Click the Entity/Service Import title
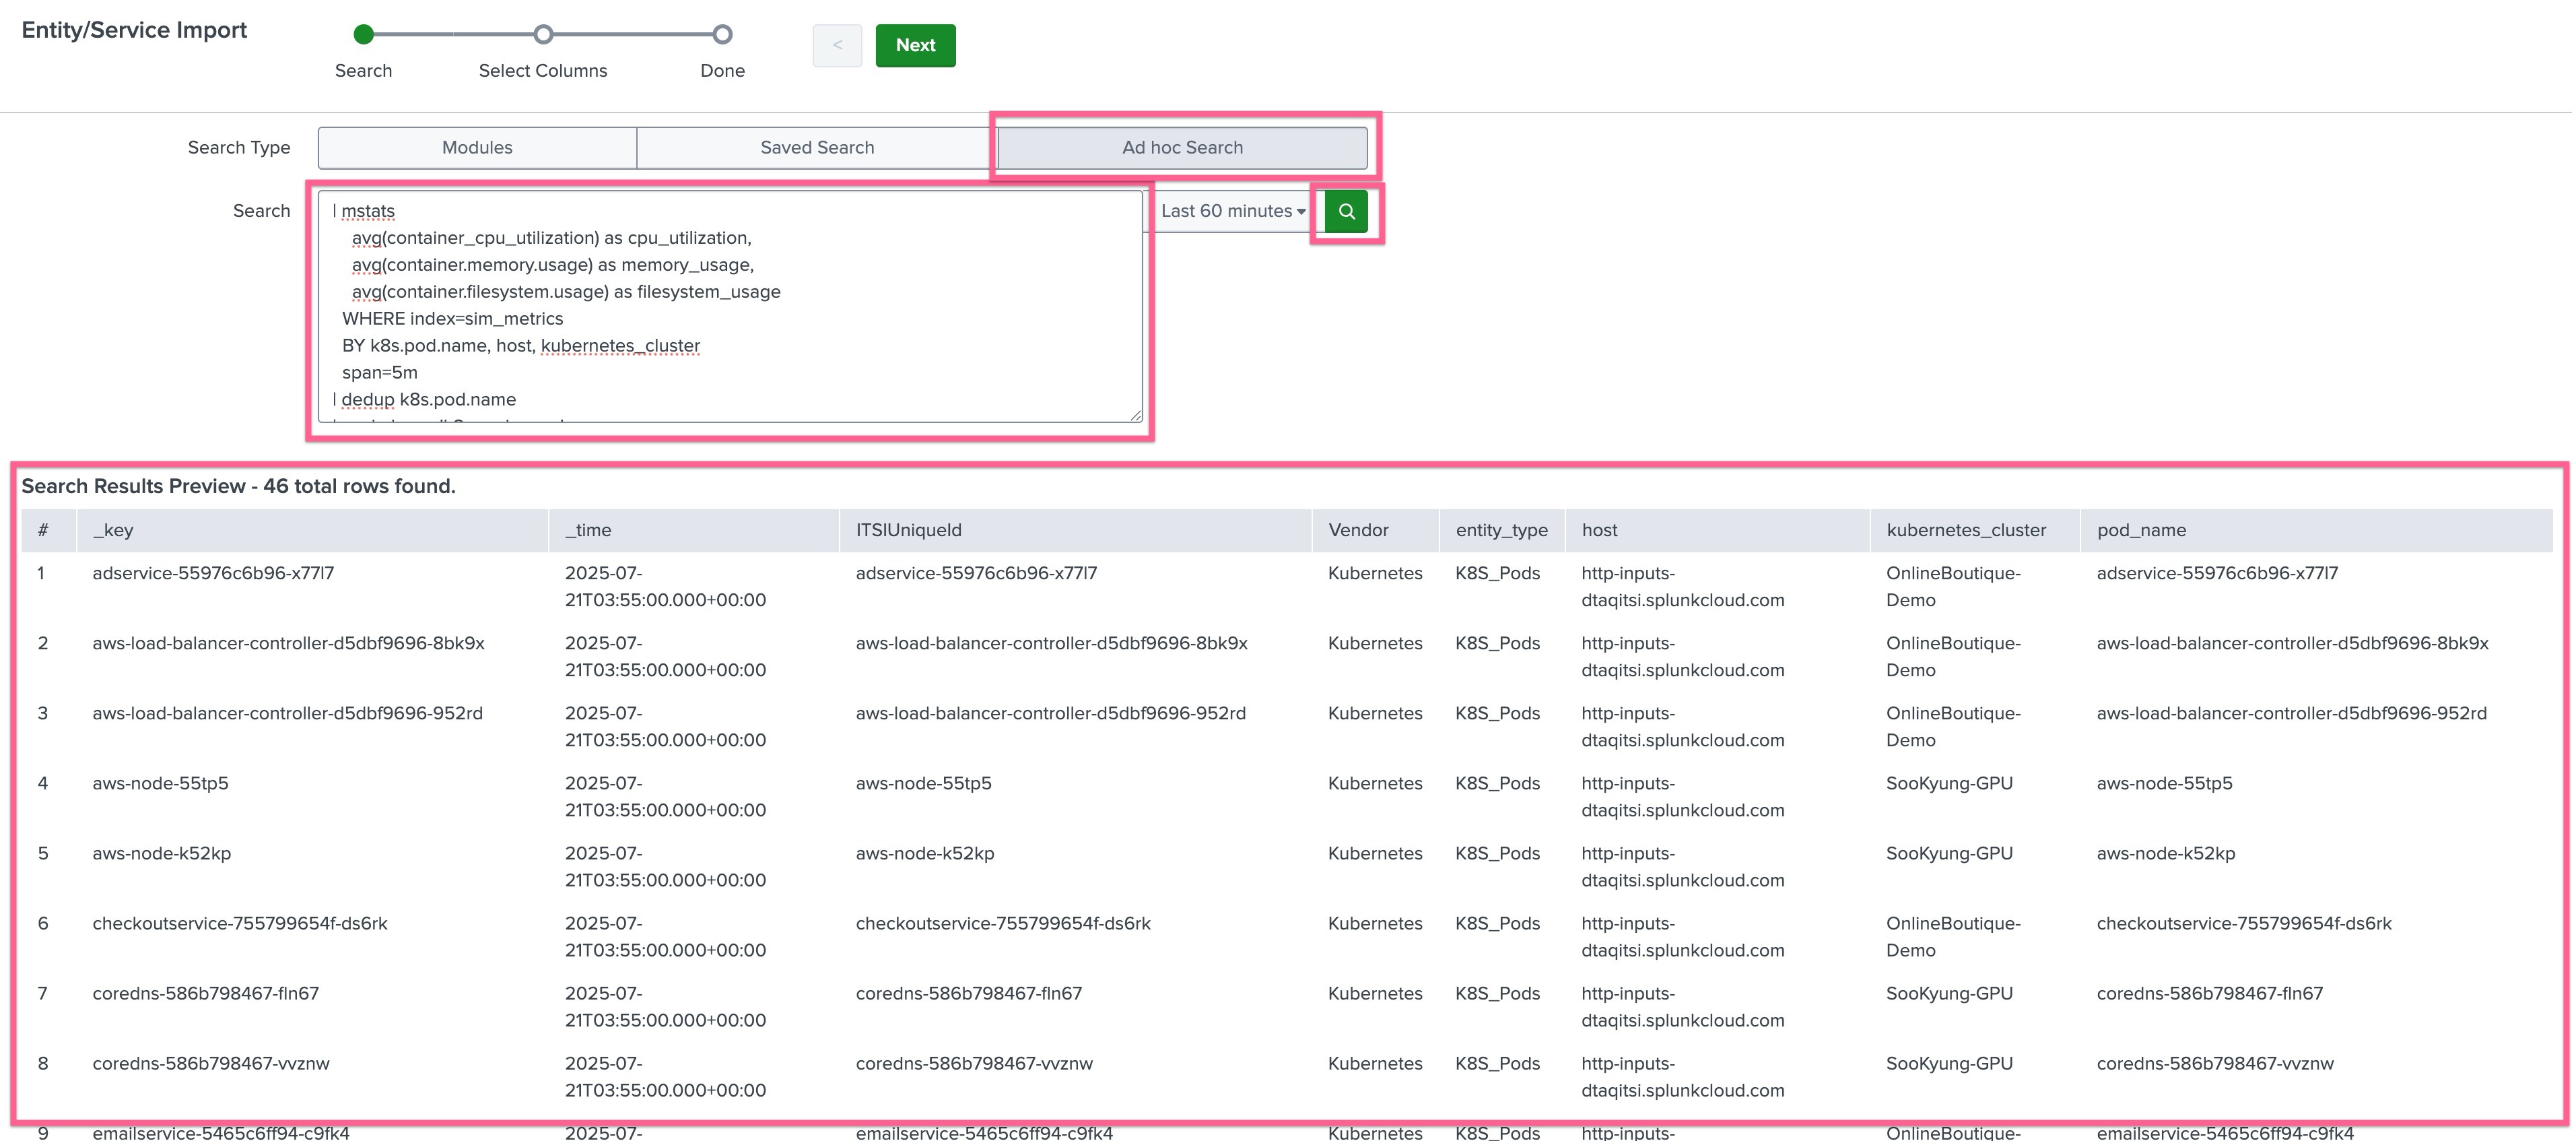2576x1141 pixels. pyautogui.click(x=134, y=30)
